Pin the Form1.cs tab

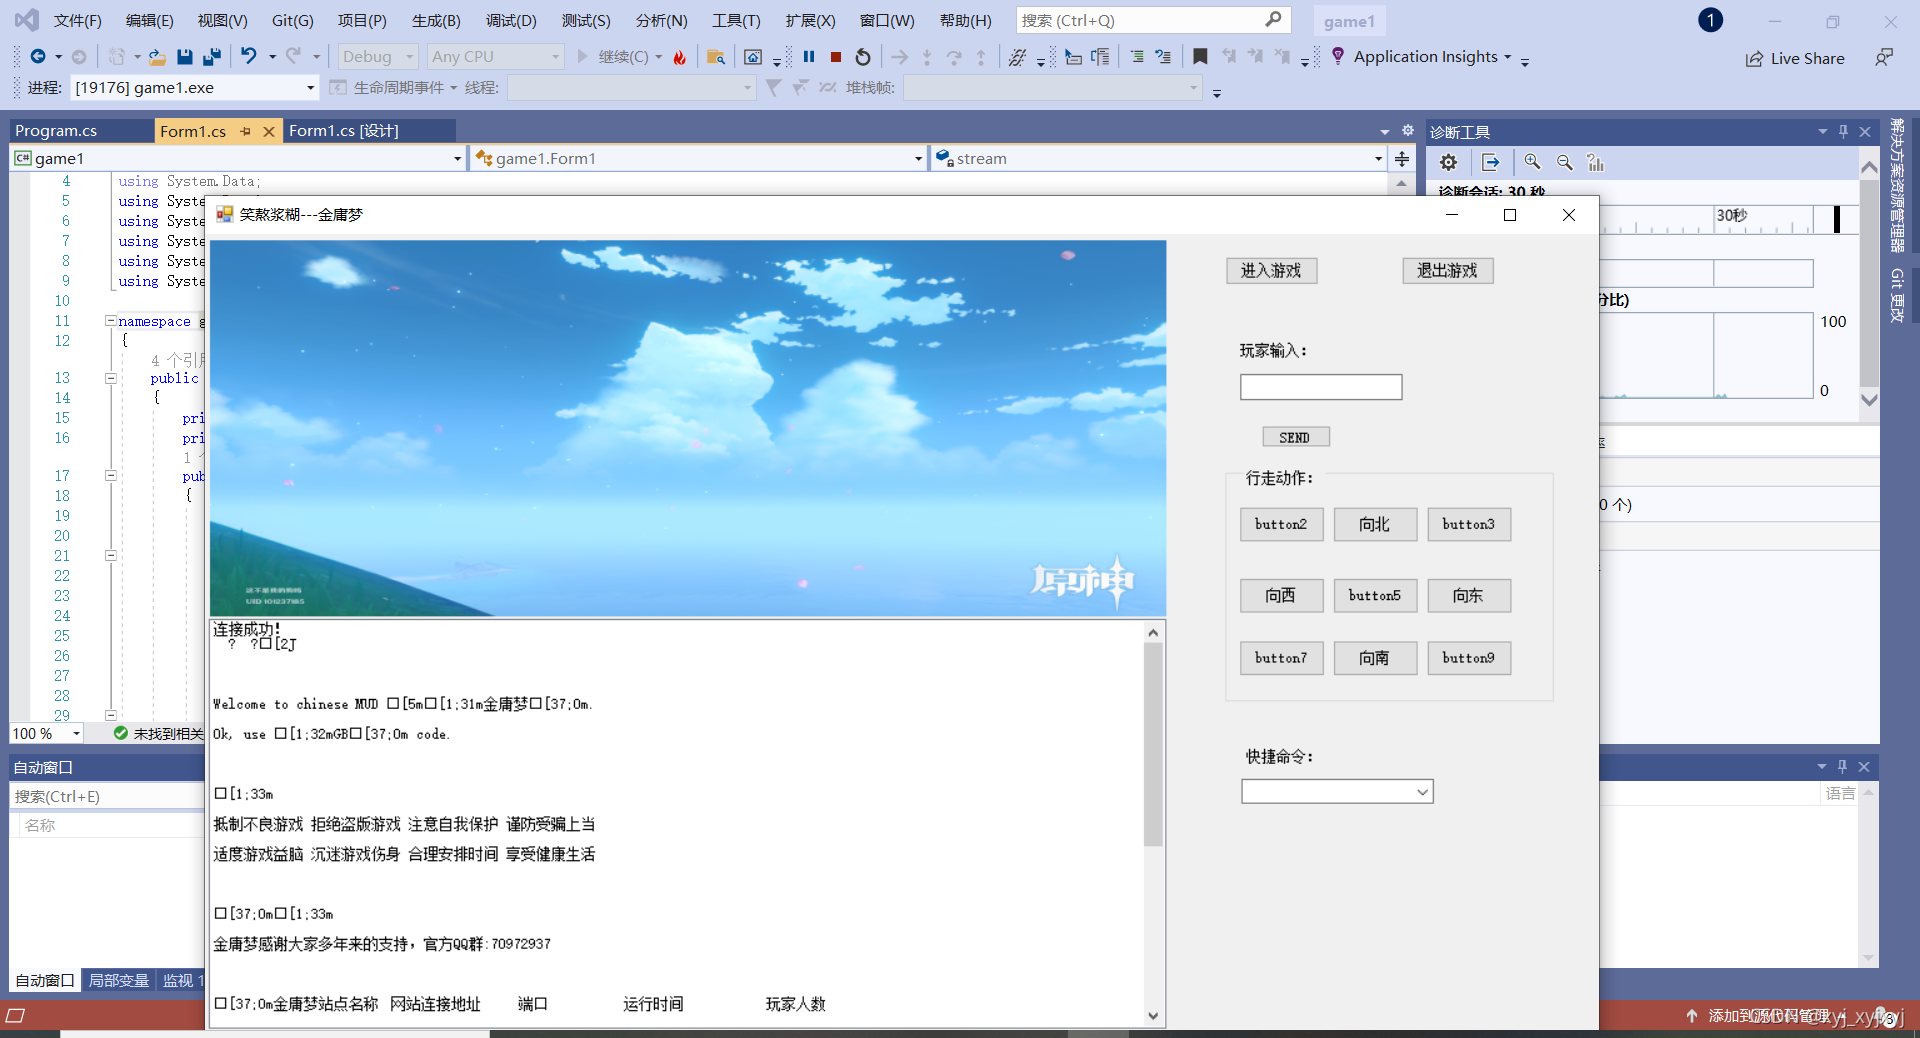tap(246, 131)
